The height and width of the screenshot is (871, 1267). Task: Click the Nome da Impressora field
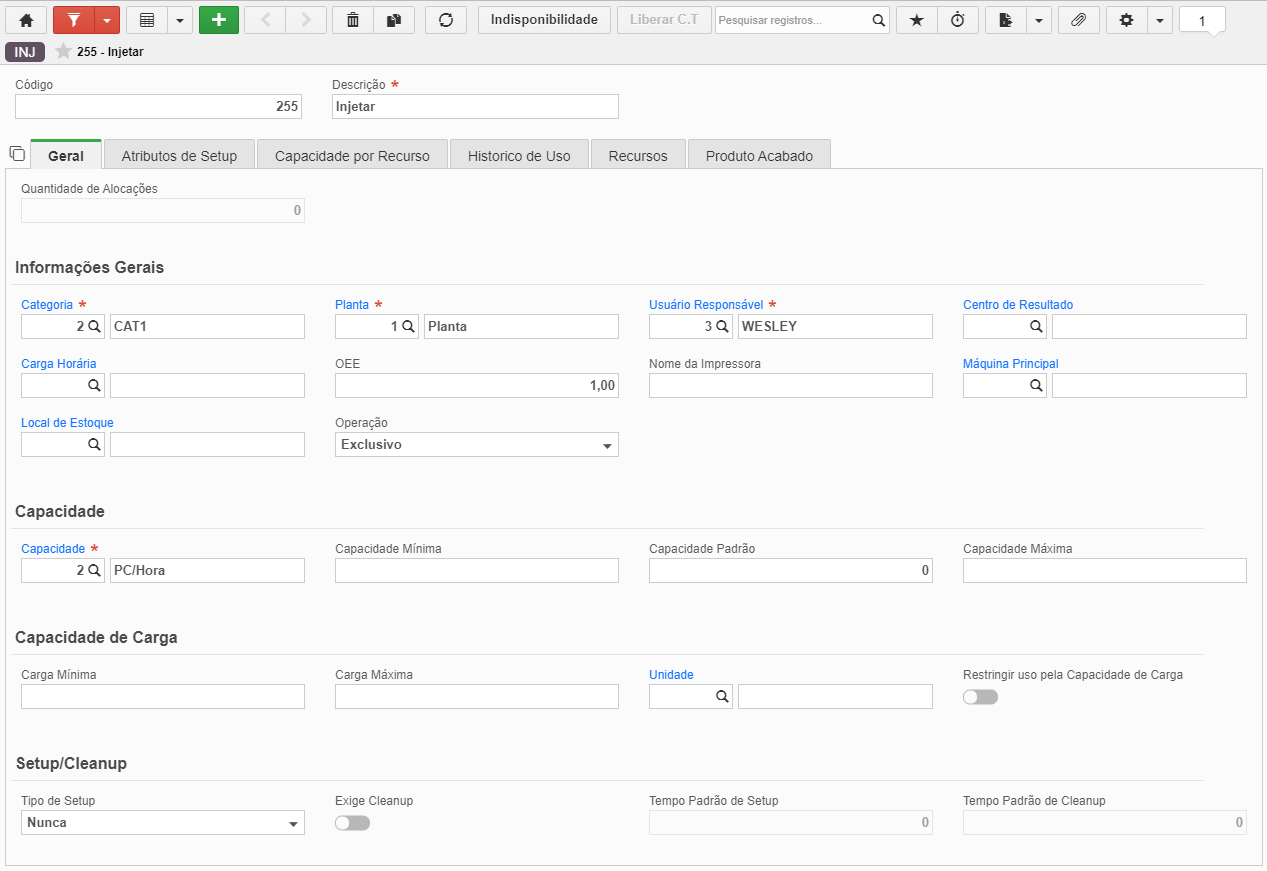tap(791, 385)
